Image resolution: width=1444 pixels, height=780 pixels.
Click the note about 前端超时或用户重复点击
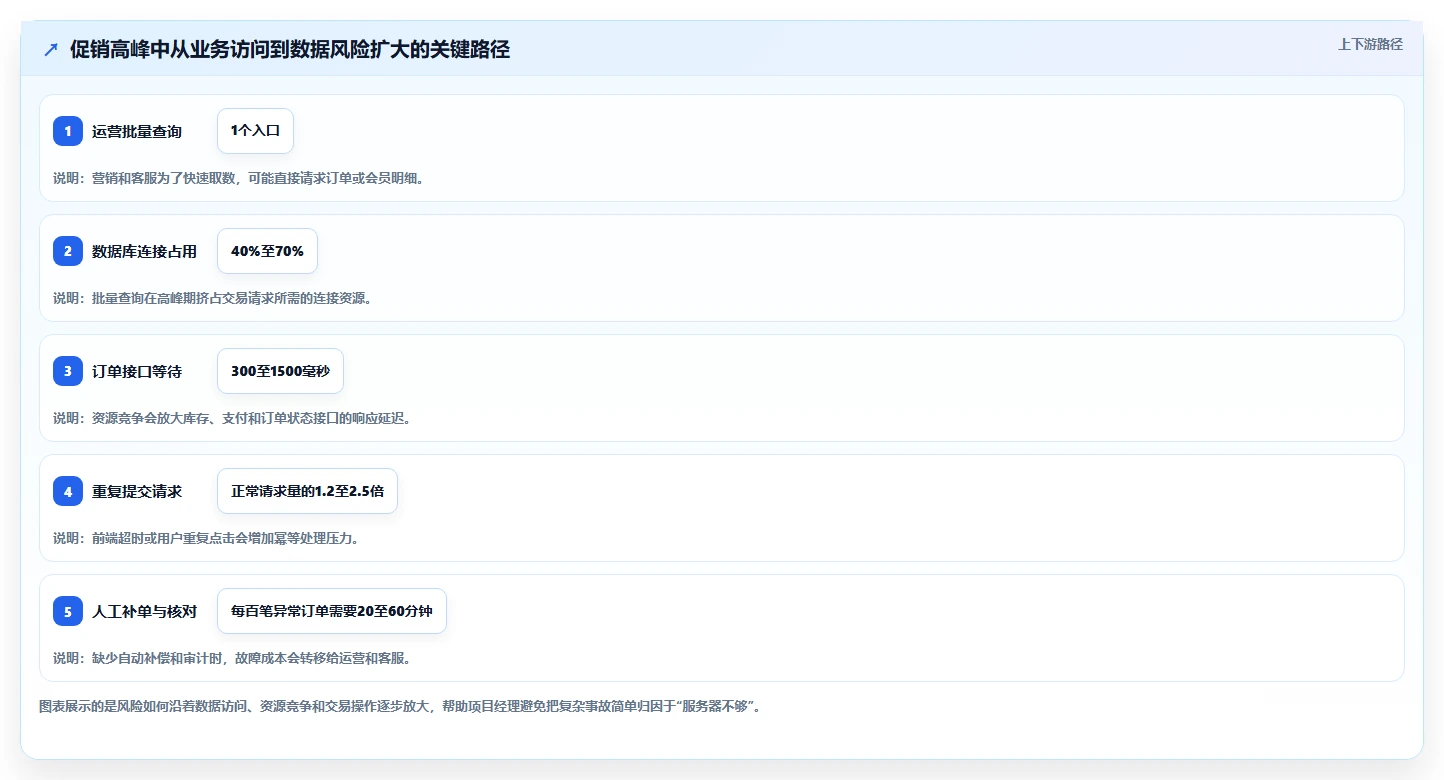coord(206,538)
